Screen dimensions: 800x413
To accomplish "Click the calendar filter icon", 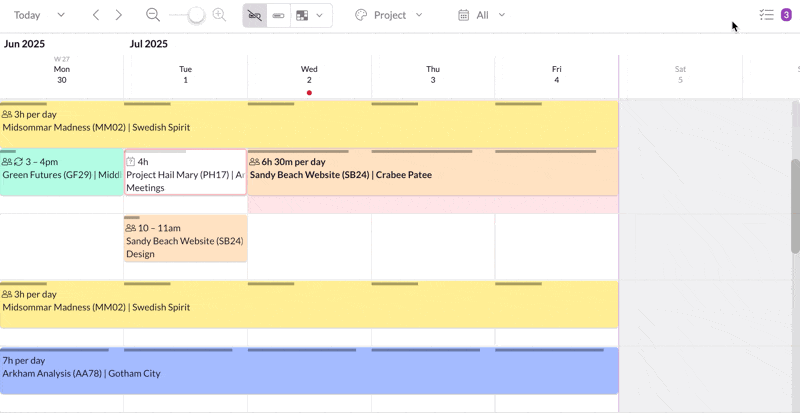I will 463,15.
